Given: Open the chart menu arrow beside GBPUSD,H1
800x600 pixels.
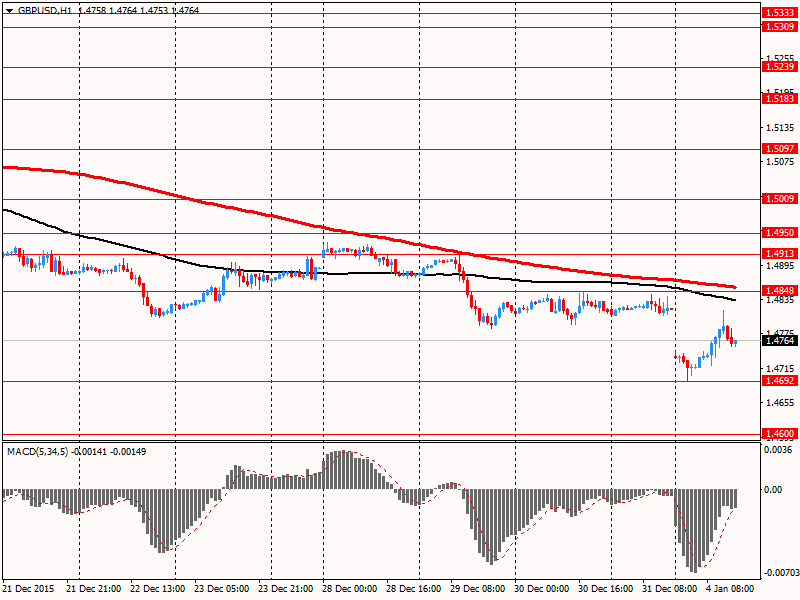Looking at the screenshot, I should (x=9, y=11).
